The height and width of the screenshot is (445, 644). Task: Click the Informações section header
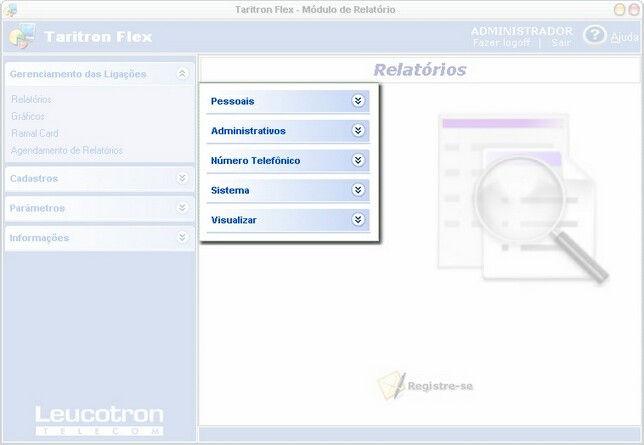point(99,238)
